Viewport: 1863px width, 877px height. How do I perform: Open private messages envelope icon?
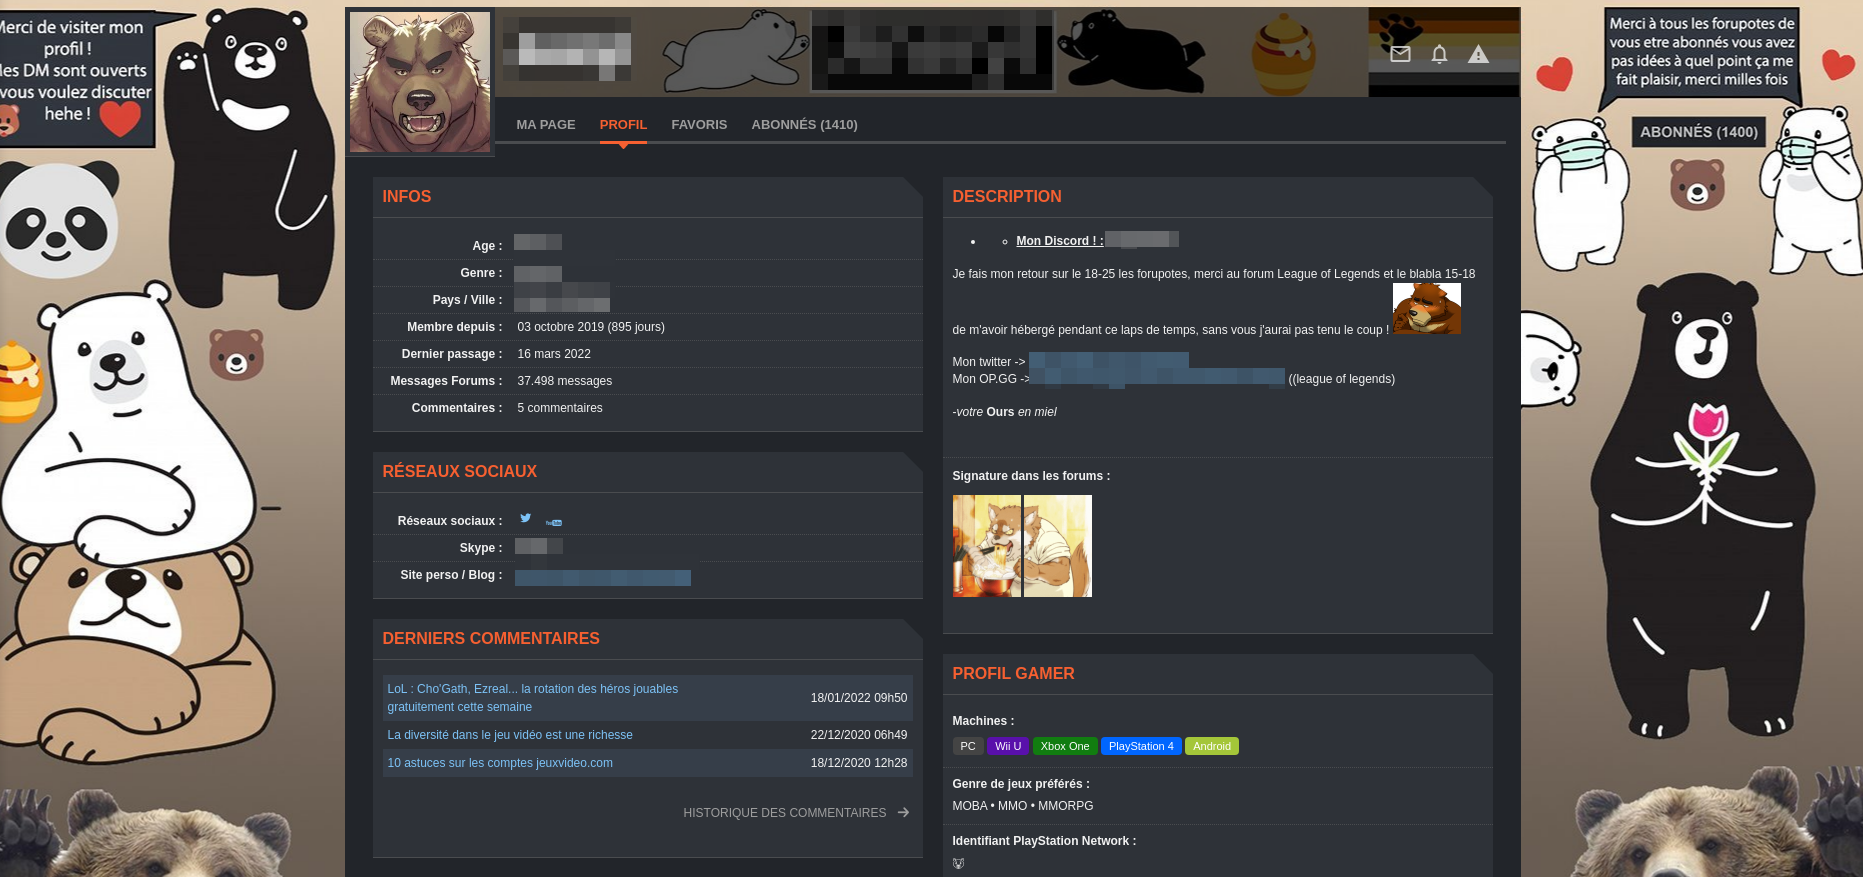[1400, 54]
